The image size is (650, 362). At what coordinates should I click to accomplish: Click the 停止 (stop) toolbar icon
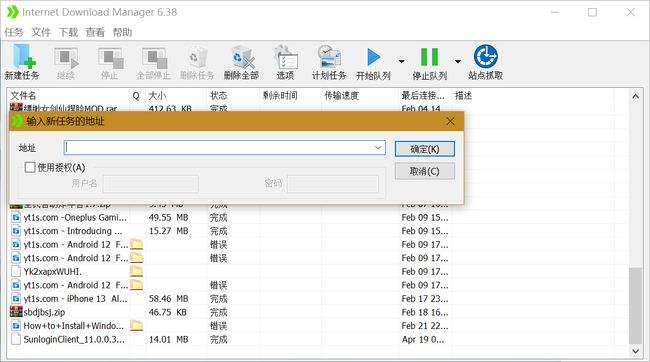(x=110, y=62)
